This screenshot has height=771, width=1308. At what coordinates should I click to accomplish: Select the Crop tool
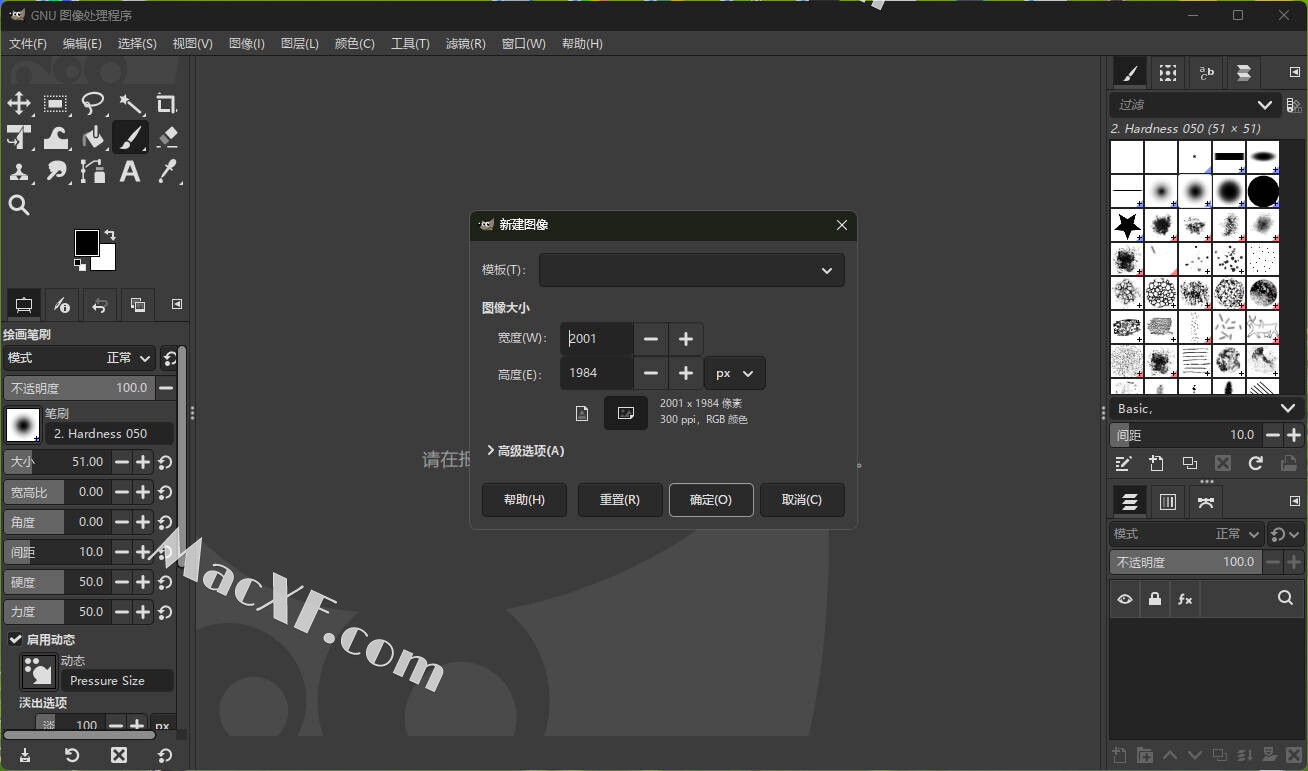click(167, 103)
